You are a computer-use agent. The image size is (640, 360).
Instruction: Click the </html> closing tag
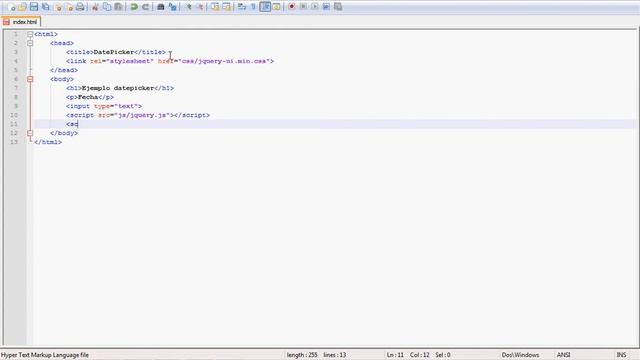[48, 142]
